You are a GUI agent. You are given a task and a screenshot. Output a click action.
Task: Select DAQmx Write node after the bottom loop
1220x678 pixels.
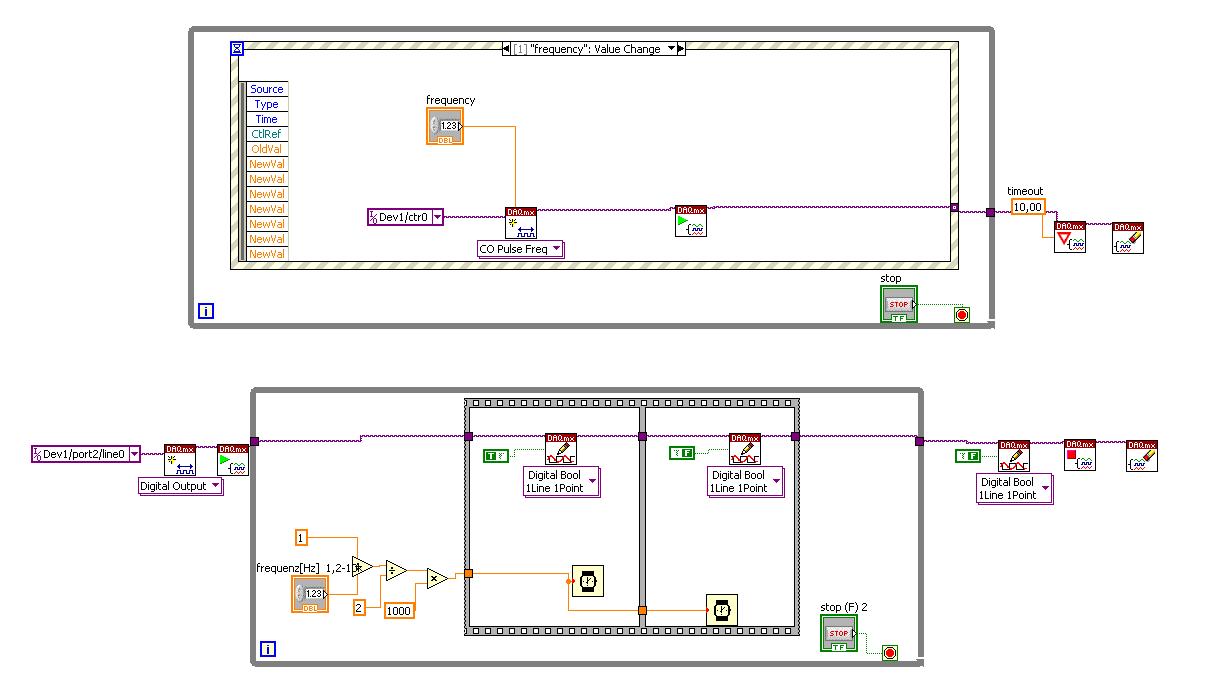[1014, 455]
